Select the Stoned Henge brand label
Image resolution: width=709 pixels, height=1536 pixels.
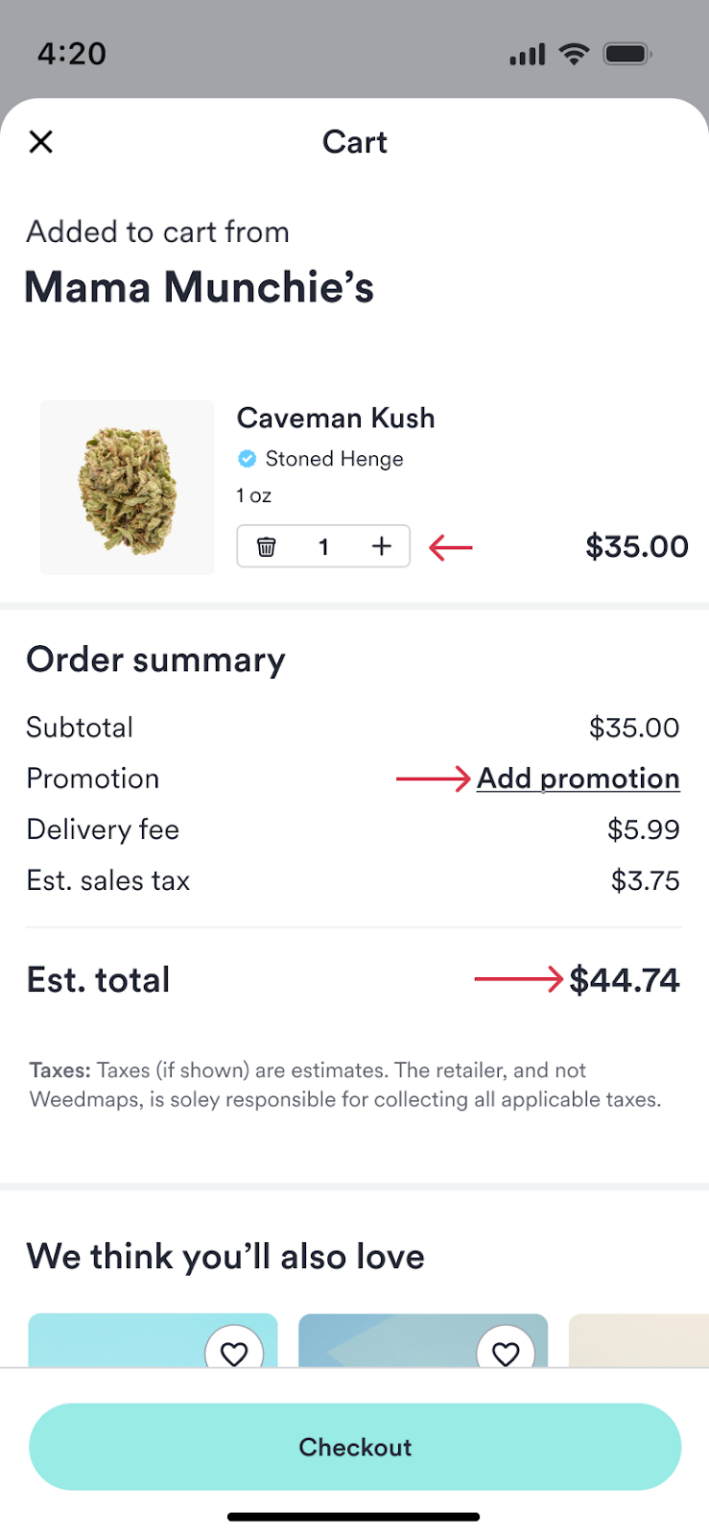point(334,458)
